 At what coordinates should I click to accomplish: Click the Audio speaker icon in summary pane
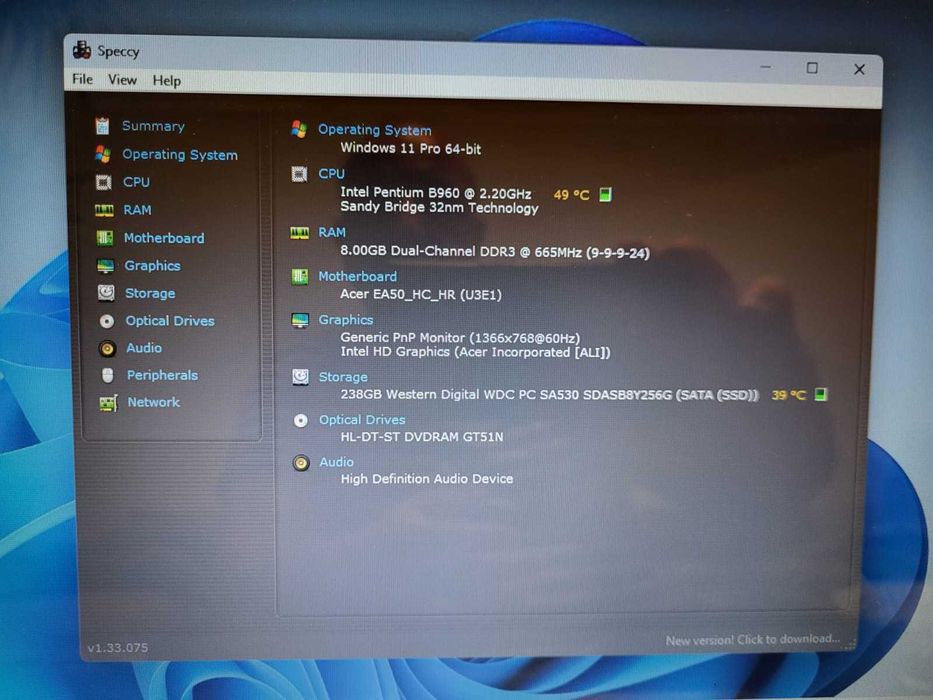point(301,463)
